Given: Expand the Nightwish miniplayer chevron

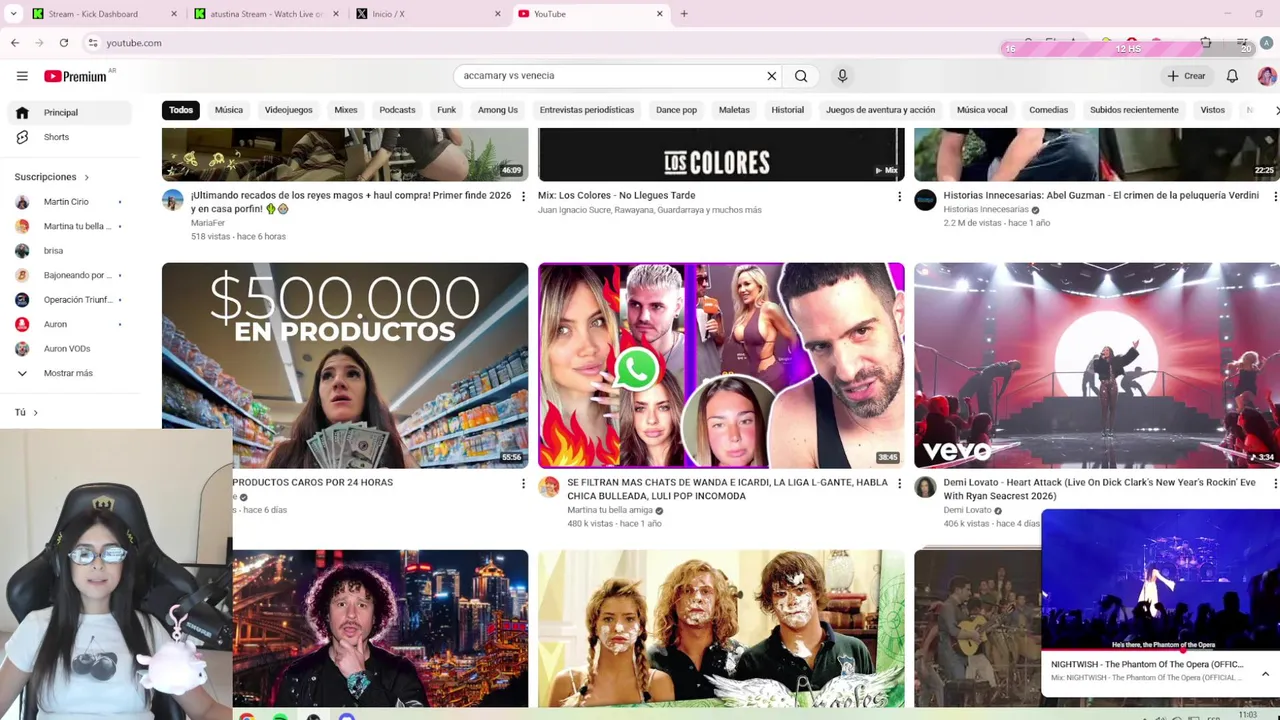Looking at the screenshot, I should coord(1265,674).
